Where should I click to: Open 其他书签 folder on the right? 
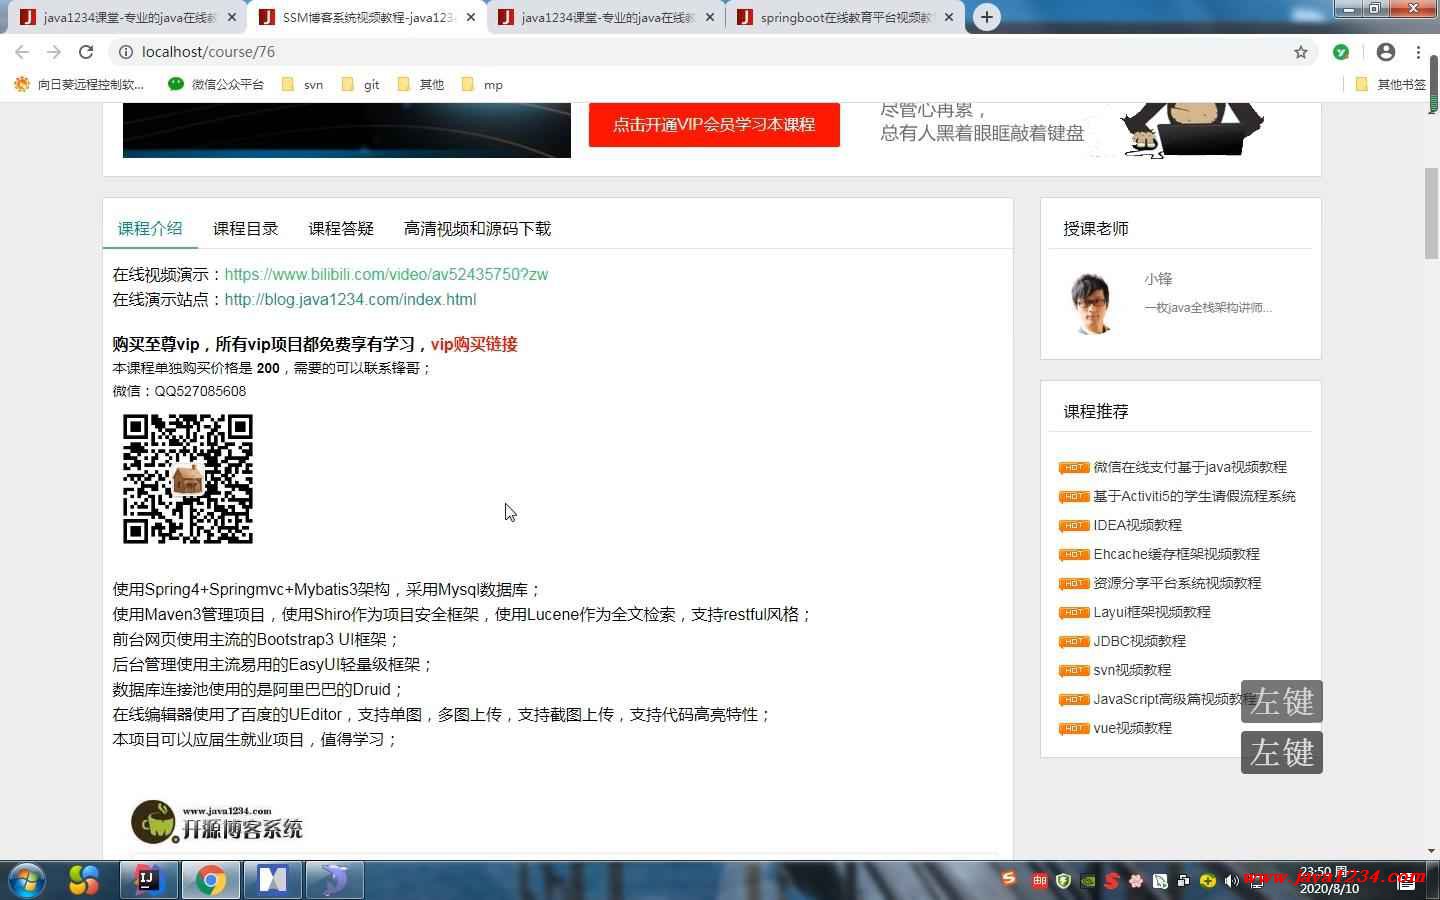coord(1390,85)
